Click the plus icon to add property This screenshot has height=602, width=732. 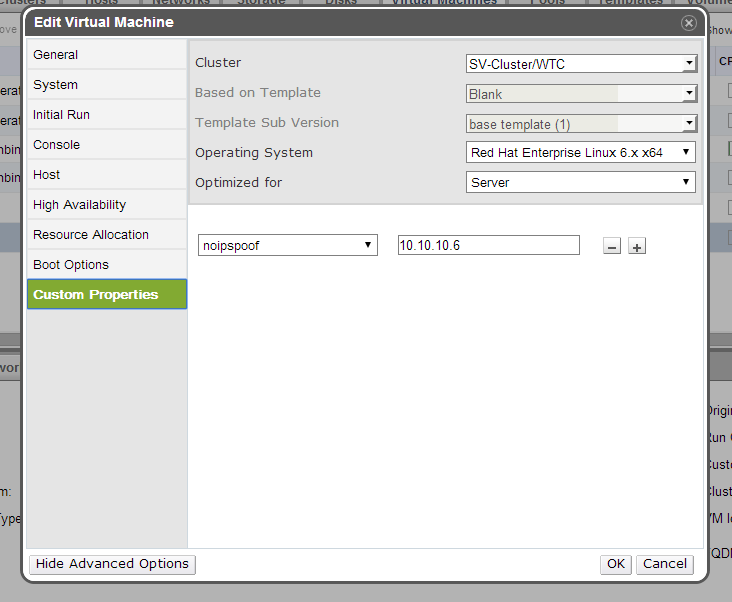tap(637, 246)
